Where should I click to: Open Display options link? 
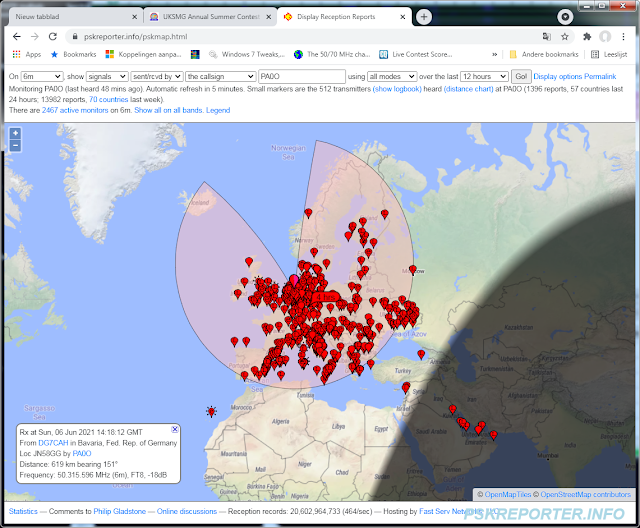[x=558, y=76]
